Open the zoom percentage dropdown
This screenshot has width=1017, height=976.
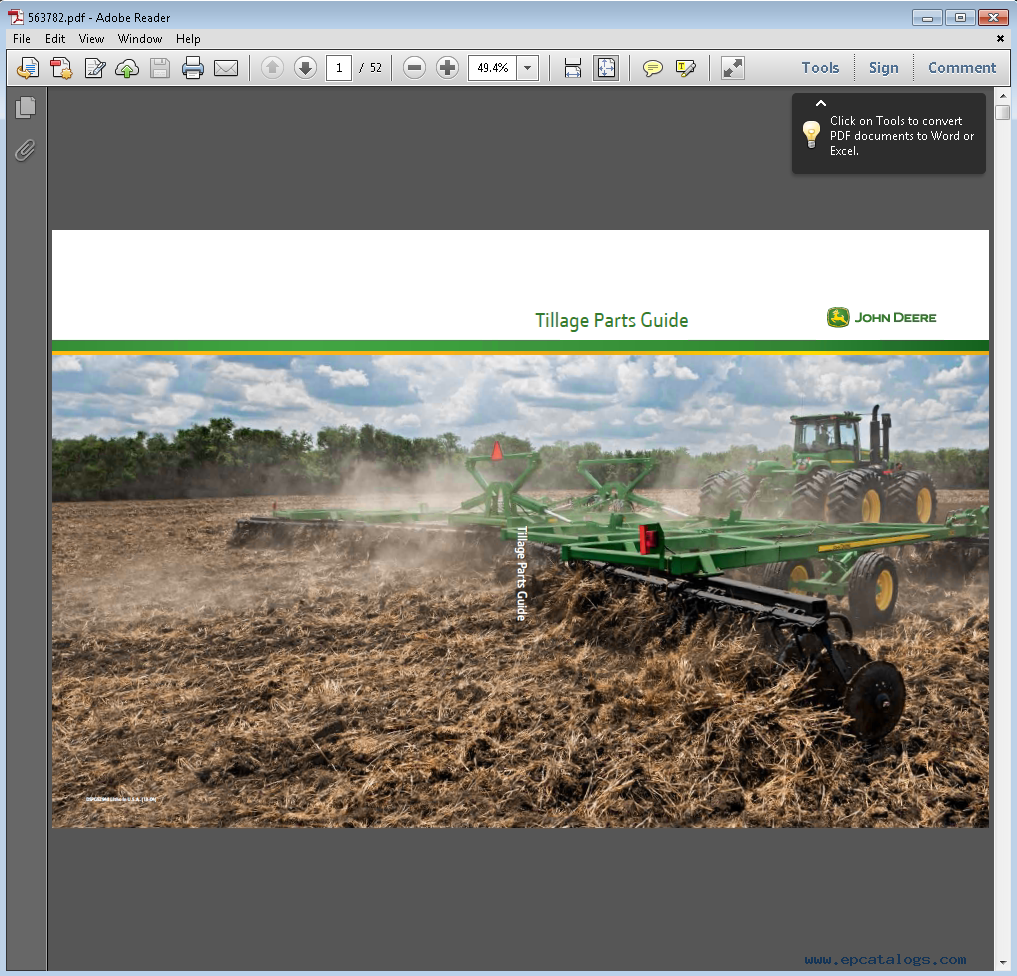(x=528, y=68)
